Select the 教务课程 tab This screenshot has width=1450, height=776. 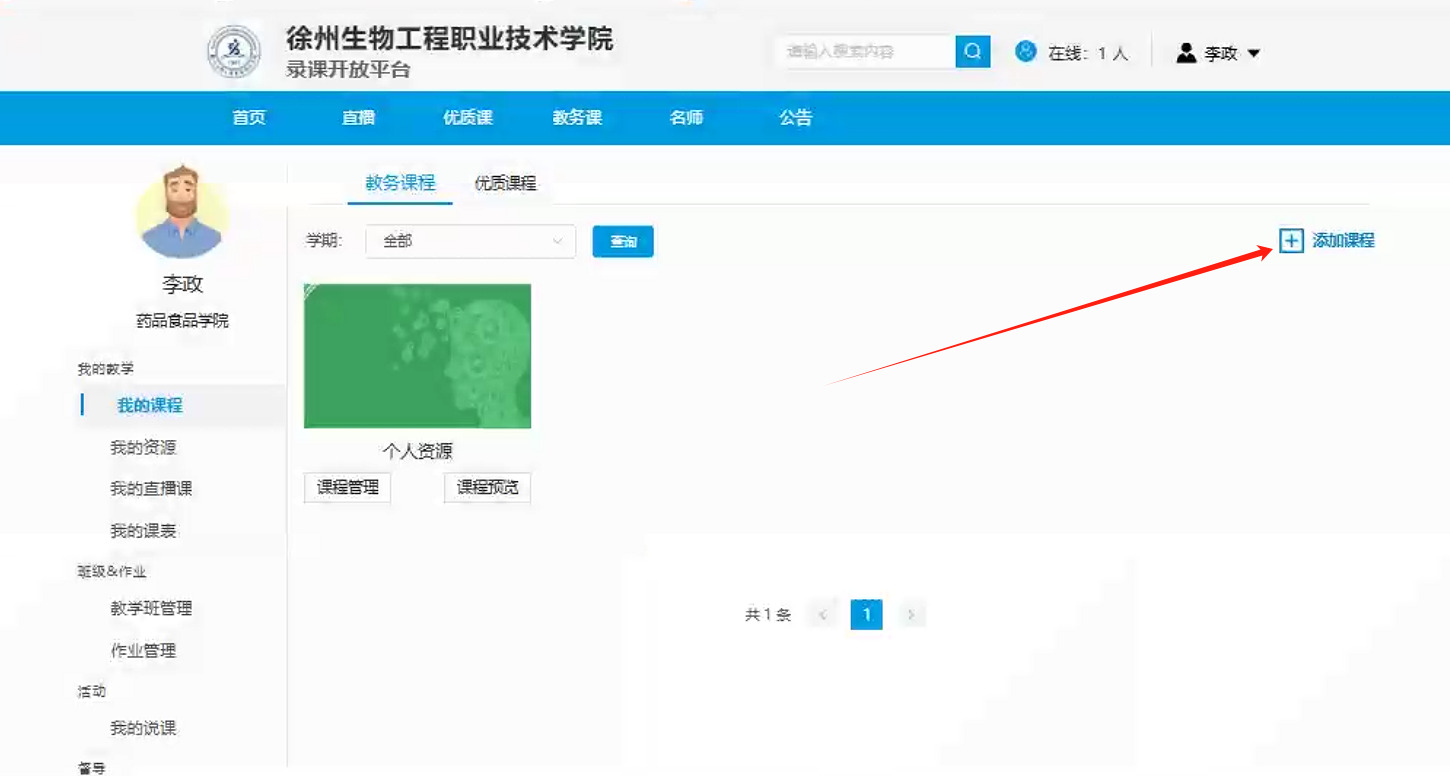point(400,183)
